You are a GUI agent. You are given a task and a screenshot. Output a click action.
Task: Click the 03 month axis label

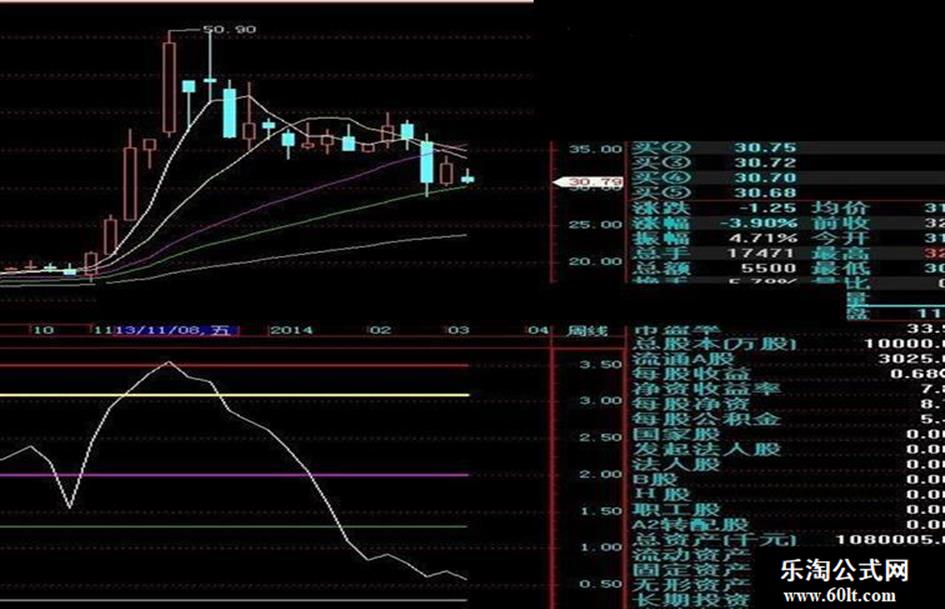458,330
